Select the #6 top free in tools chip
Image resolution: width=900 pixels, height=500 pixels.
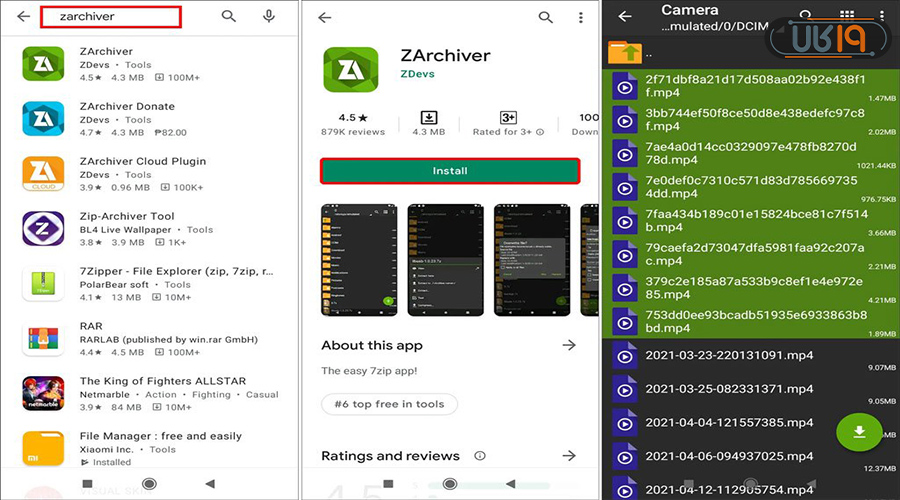coord(389,404)
